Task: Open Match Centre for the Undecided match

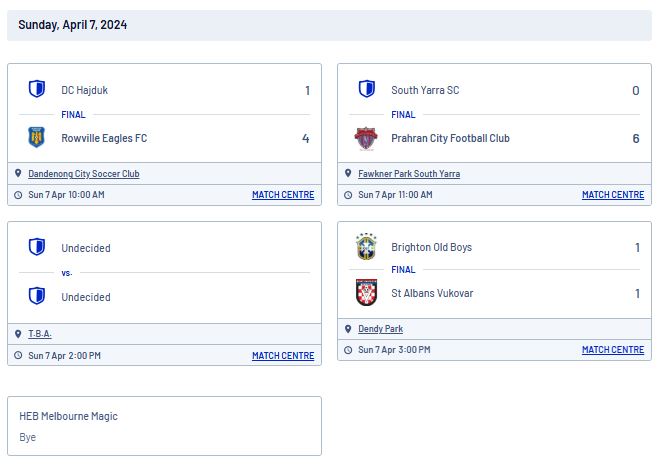Action: pos(283,356)
